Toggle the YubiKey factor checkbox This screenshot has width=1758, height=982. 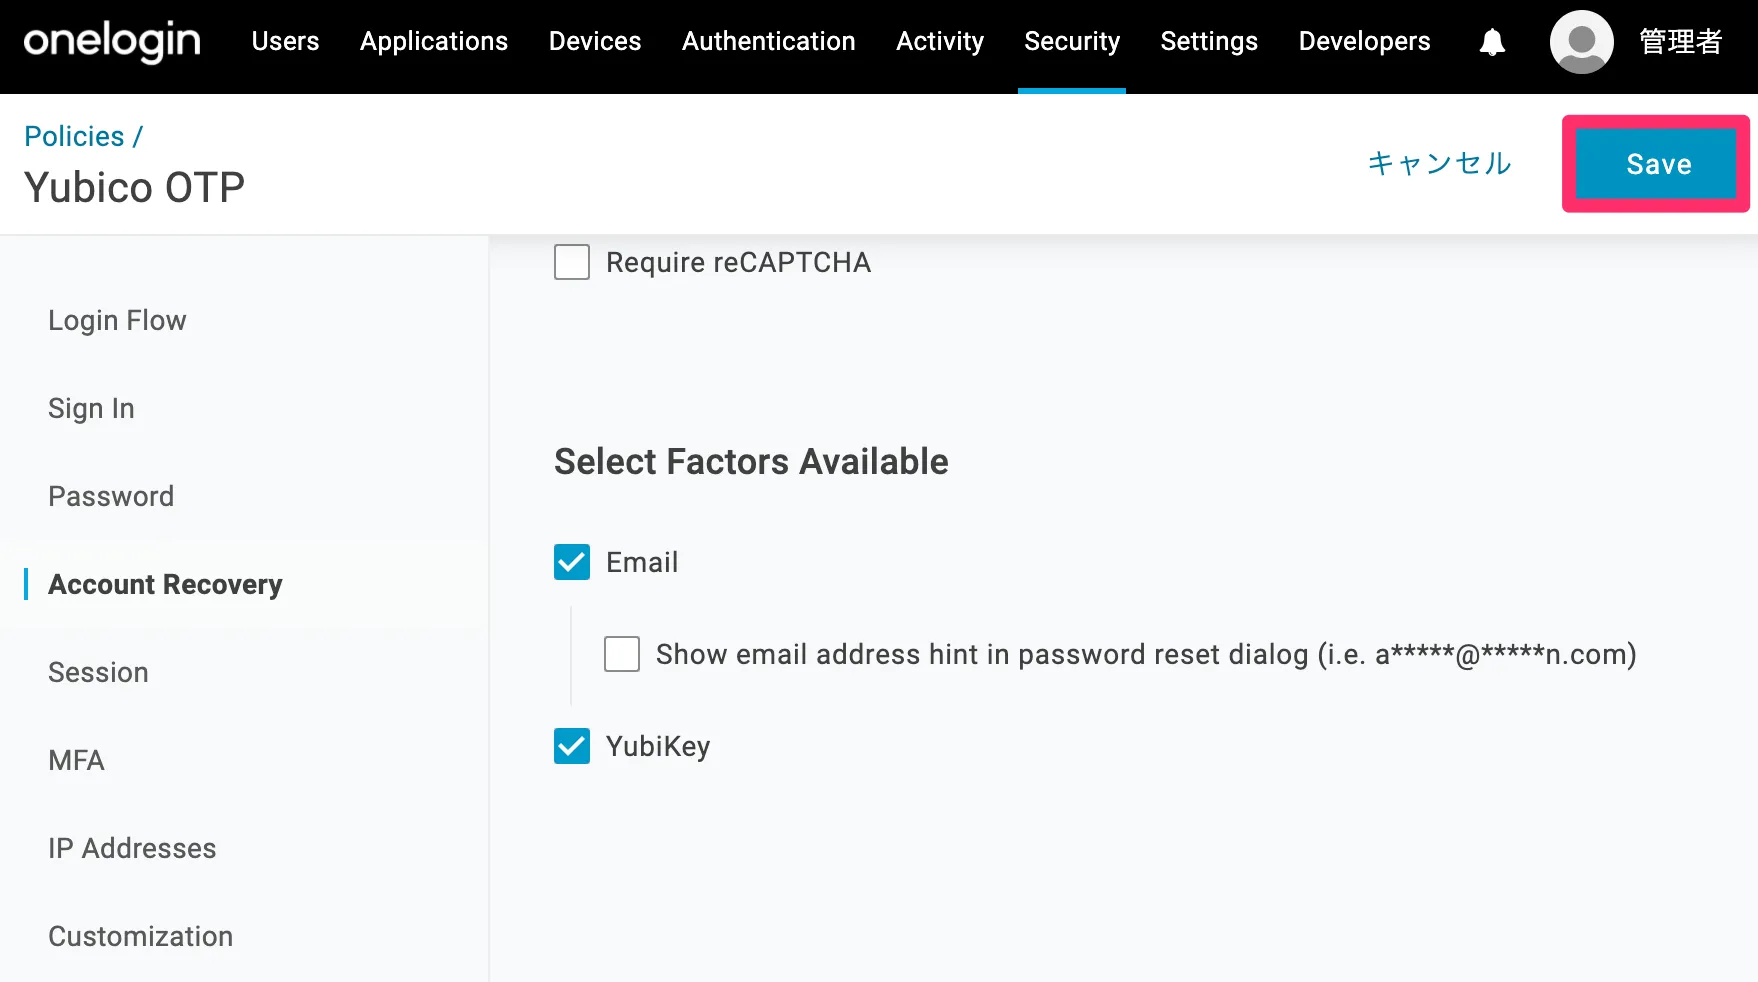(572, 746)
